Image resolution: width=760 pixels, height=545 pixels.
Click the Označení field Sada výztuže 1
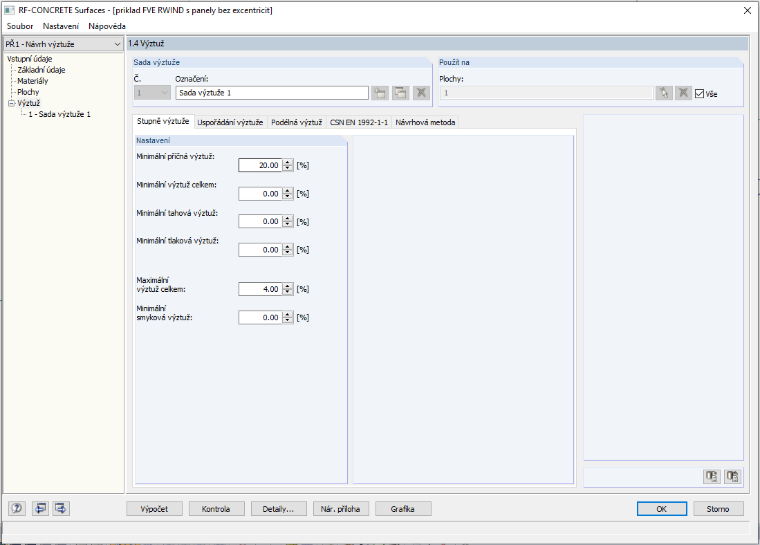[272, 93]
